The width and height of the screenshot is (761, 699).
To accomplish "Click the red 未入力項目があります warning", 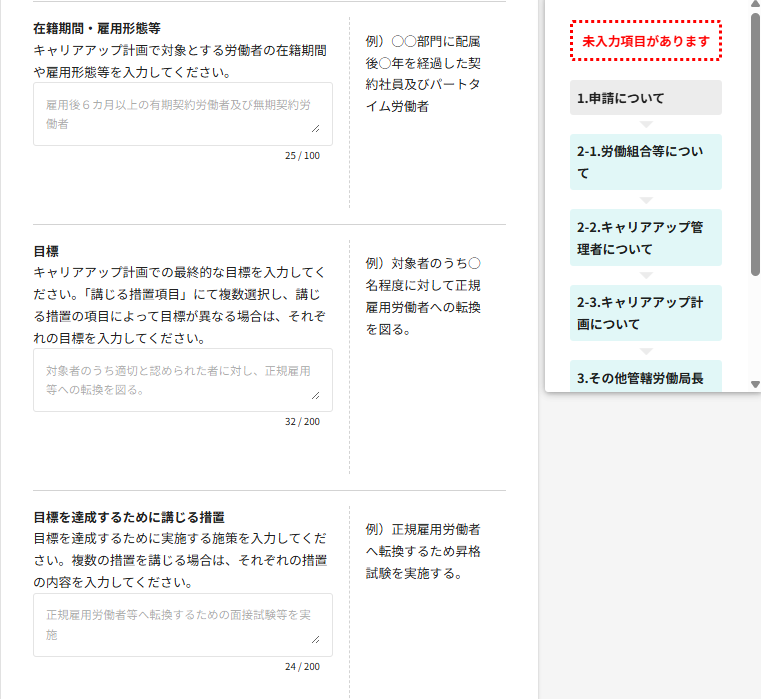I will (x=646, y=41).
